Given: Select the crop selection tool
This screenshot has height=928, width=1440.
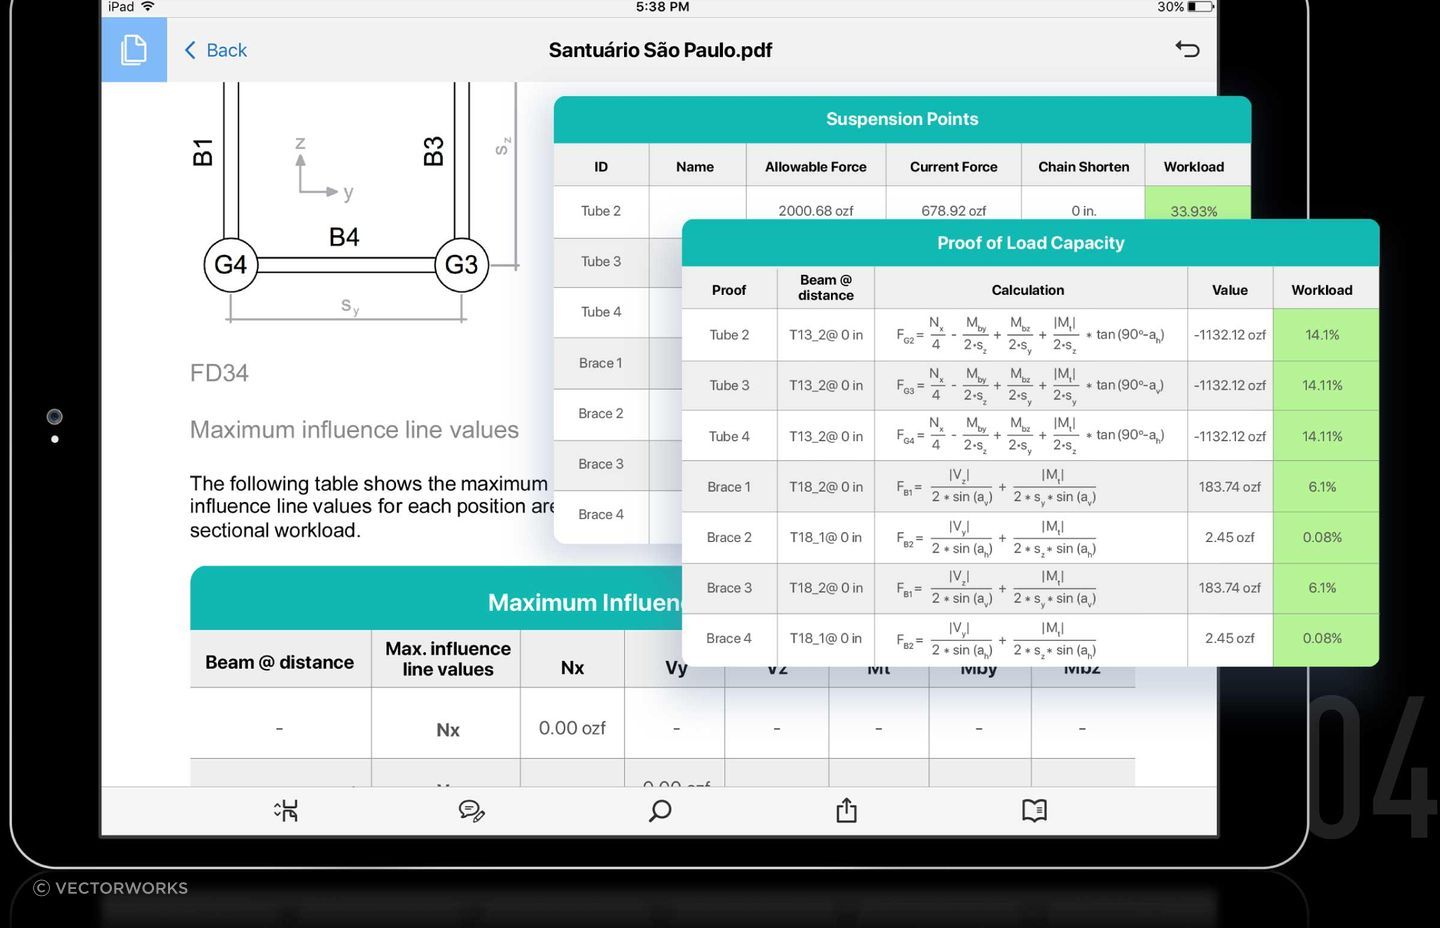Looking at the screenshot, I should [286, 810].
